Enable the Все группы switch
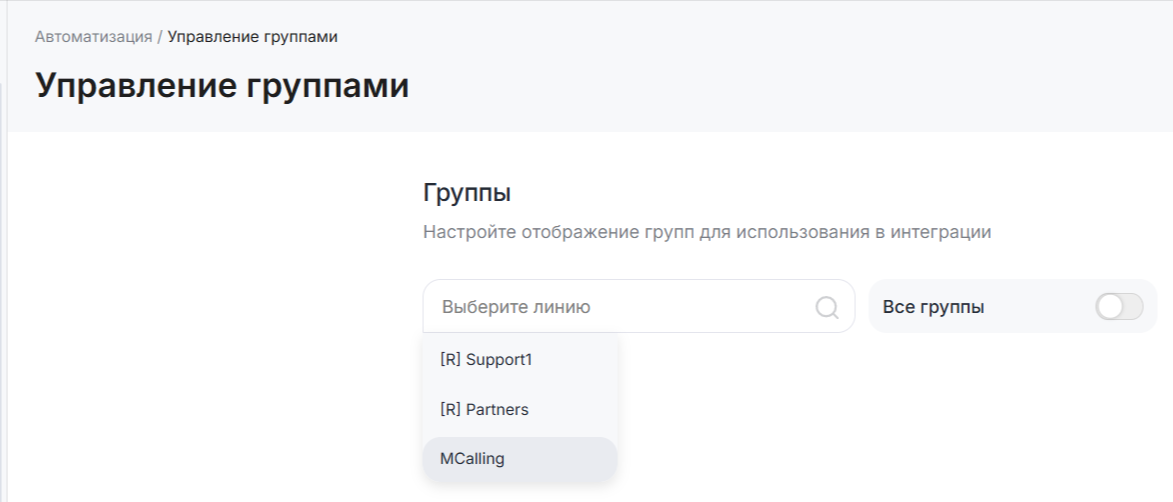 pyautogui.click(x=1119, y=307)
